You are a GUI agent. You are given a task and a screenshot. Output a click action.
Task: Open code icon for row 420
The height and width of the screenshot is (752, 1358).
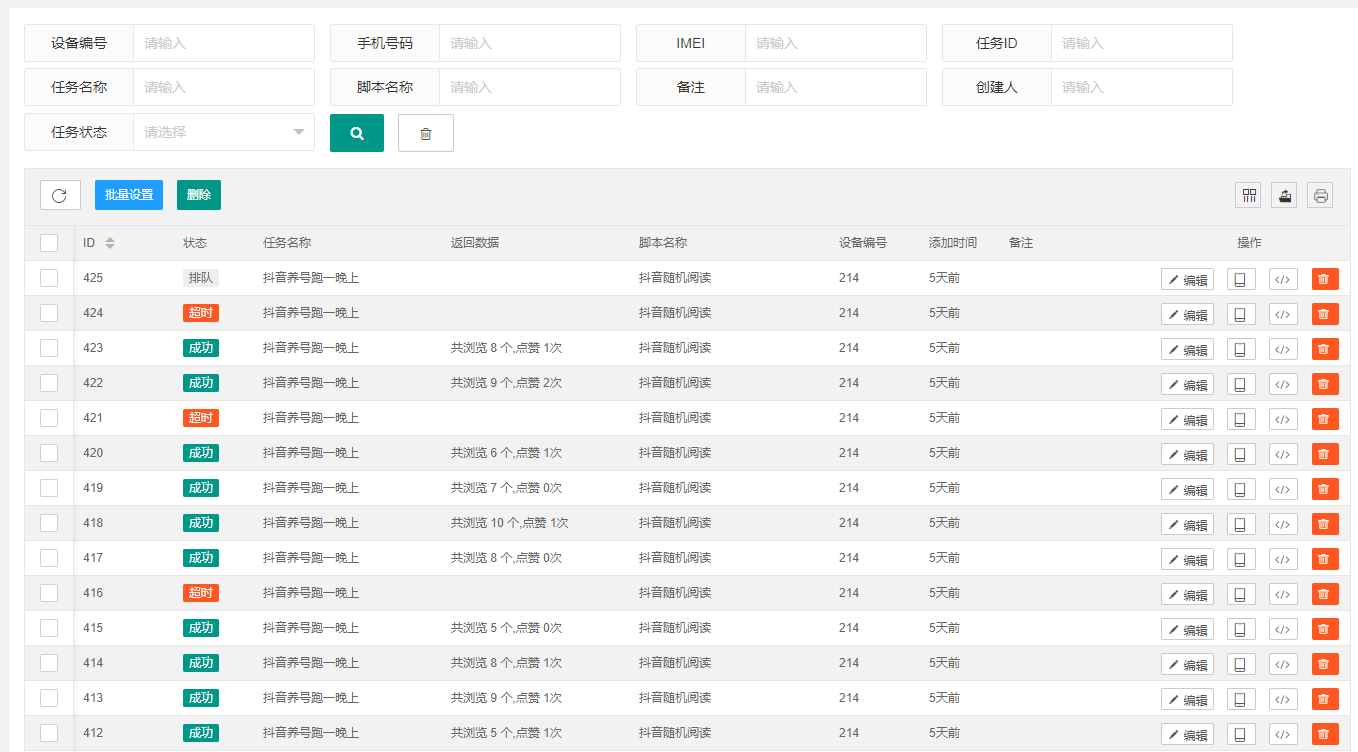pyautogui.click(x=1283, y=454)
